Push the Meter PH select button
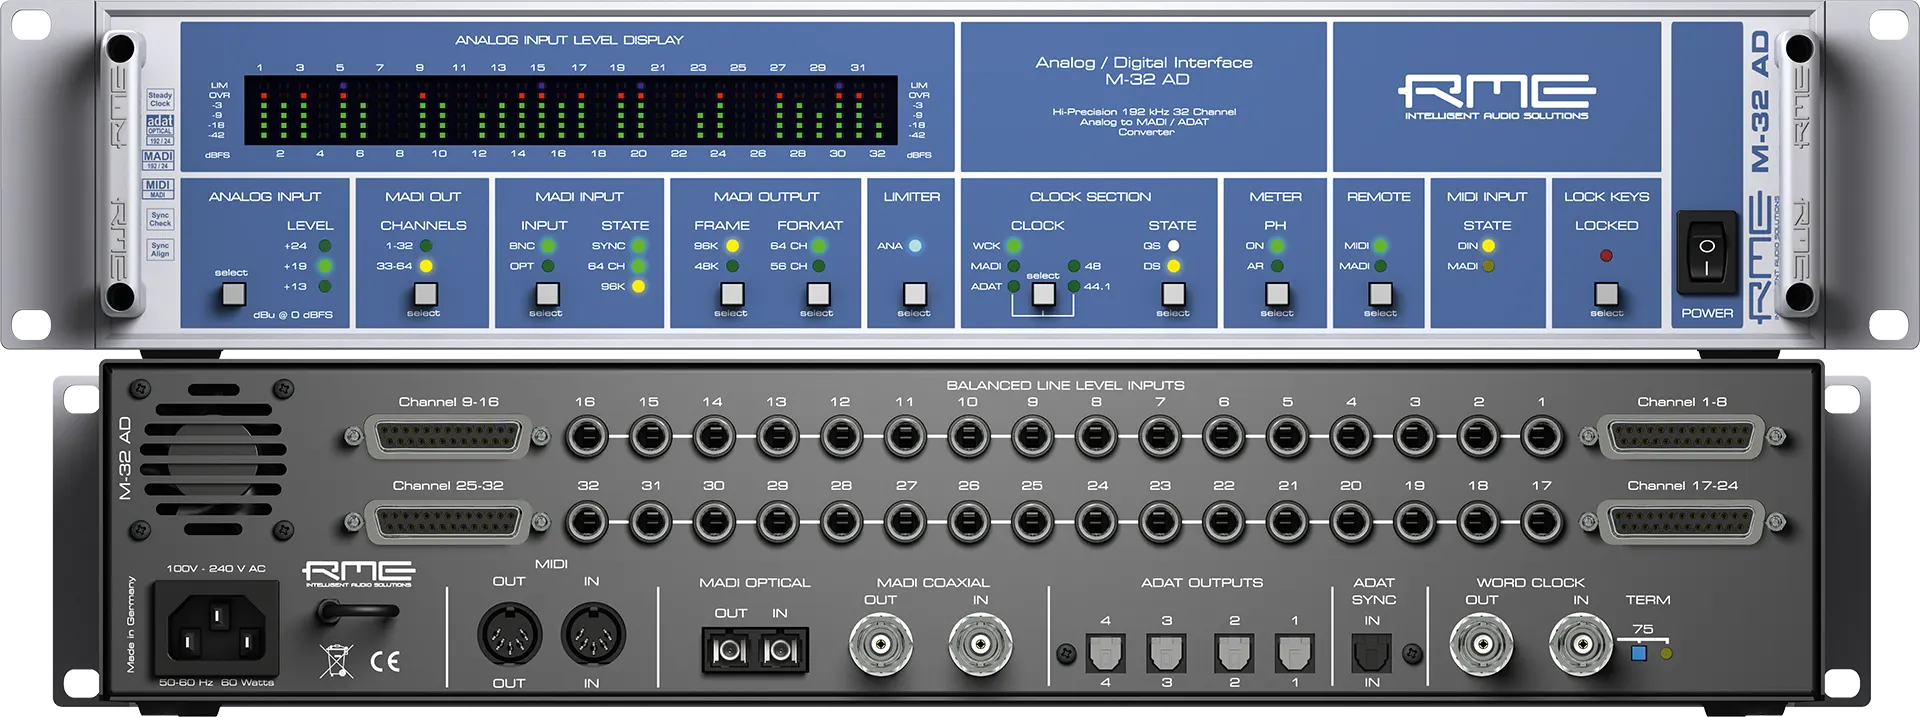1920x717 pixels. pyautogui.click(x=1277, y=294)
